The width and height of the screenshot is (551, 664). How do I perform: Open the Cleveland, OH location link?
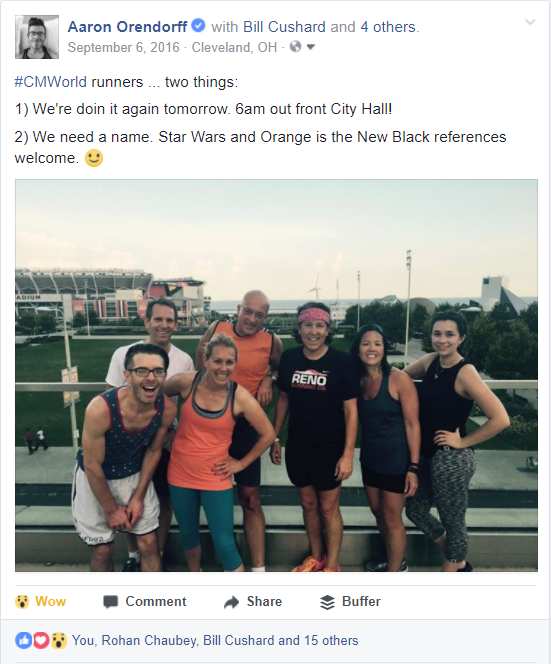coord(234,47)
